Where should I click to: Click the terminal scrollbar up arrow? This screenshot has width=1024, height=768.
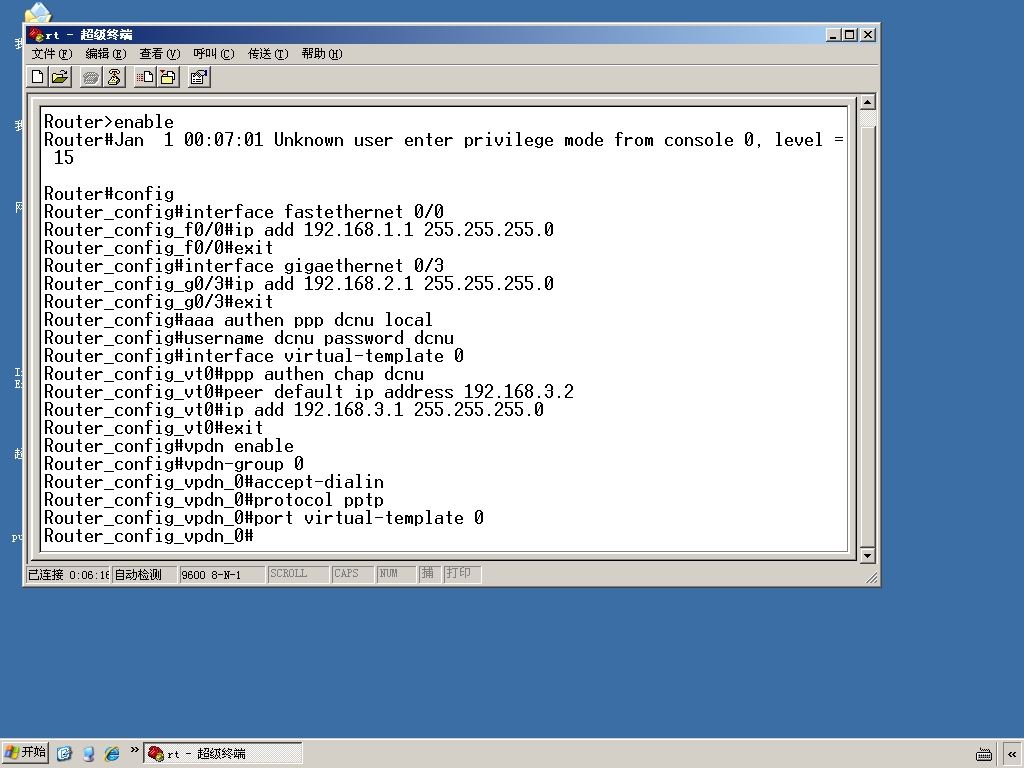[867, 102]
